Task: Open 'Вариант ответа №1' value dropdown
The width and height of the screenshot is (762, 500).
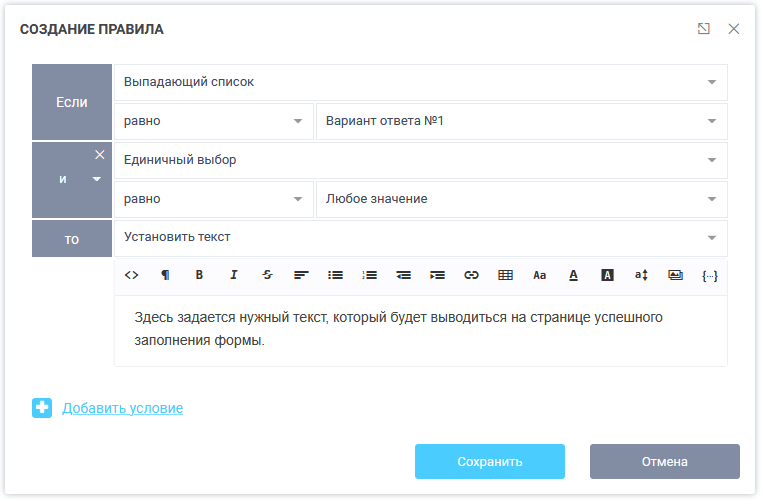Action: pyautogui.click(x=522, y=121)
